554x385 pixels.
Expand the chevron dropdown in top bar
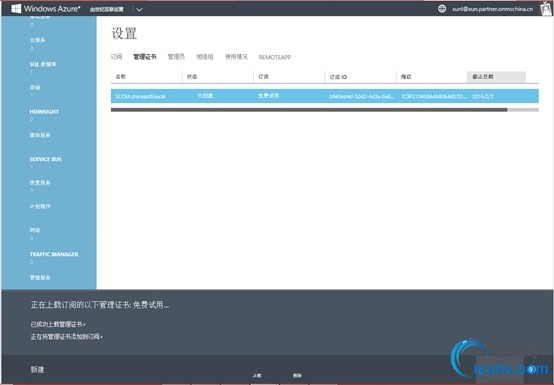coord(139,10)
